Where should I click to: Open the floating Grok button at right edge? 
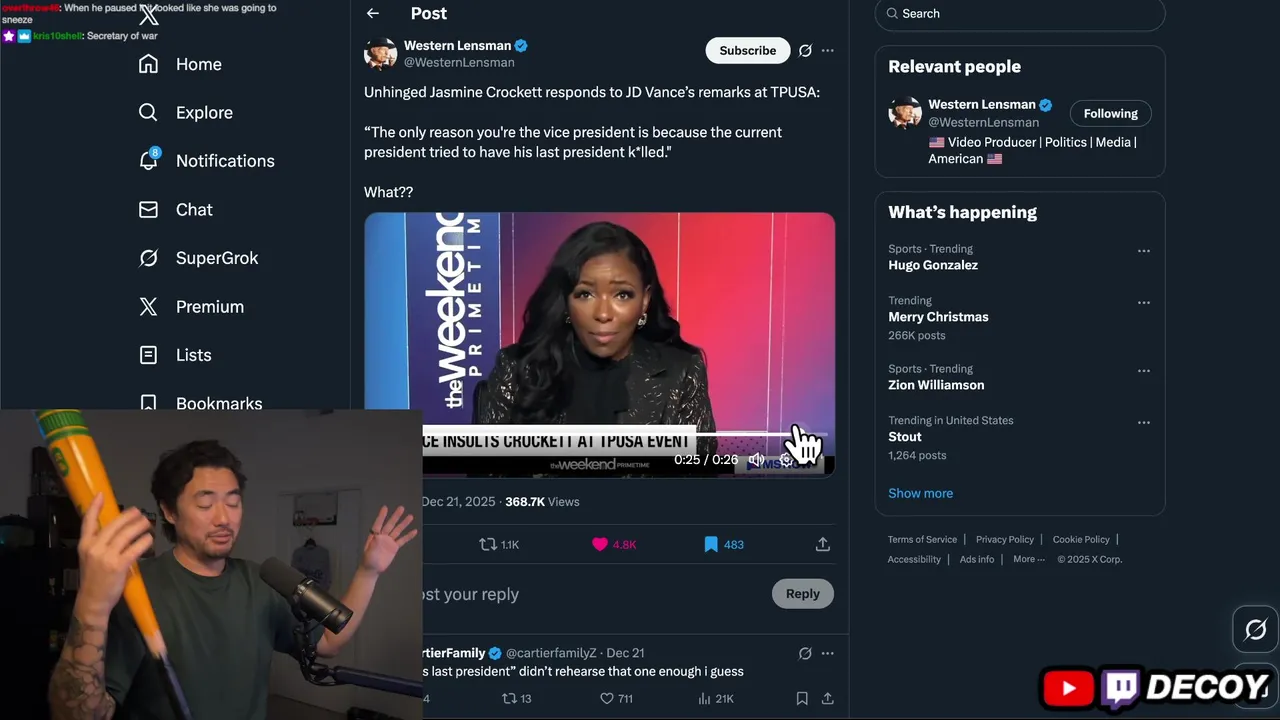point(1256,630)
